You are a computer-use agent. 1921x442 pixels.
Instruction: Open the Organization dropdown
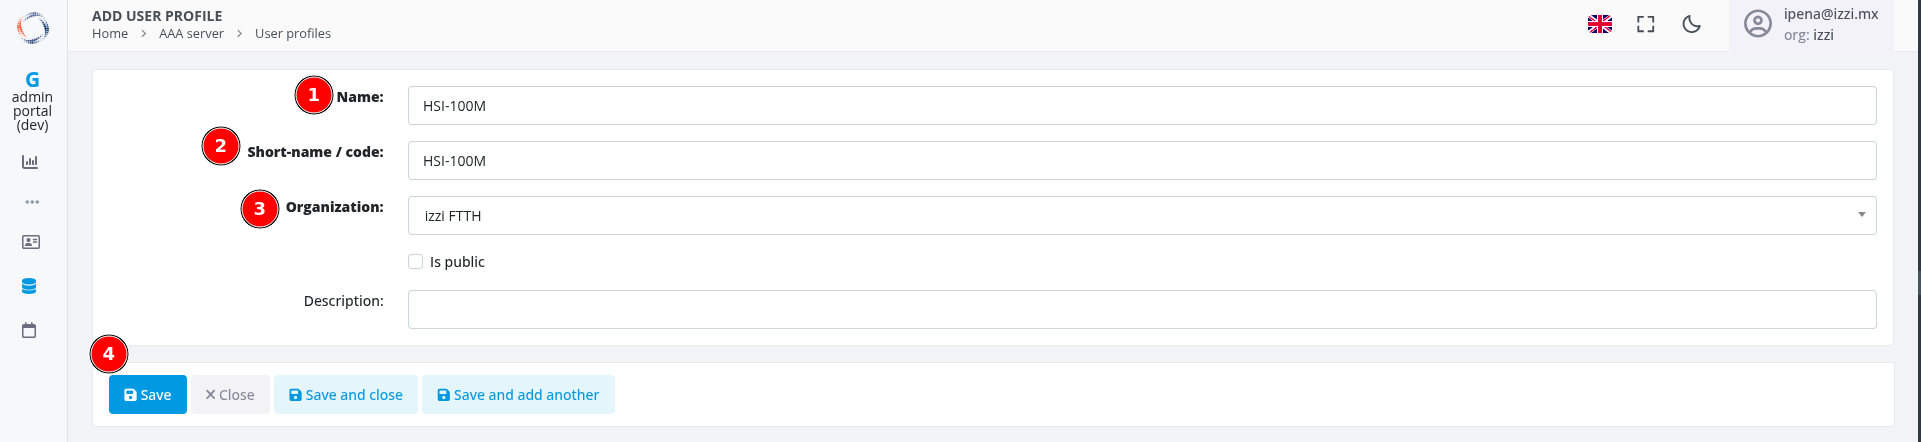1141,216
